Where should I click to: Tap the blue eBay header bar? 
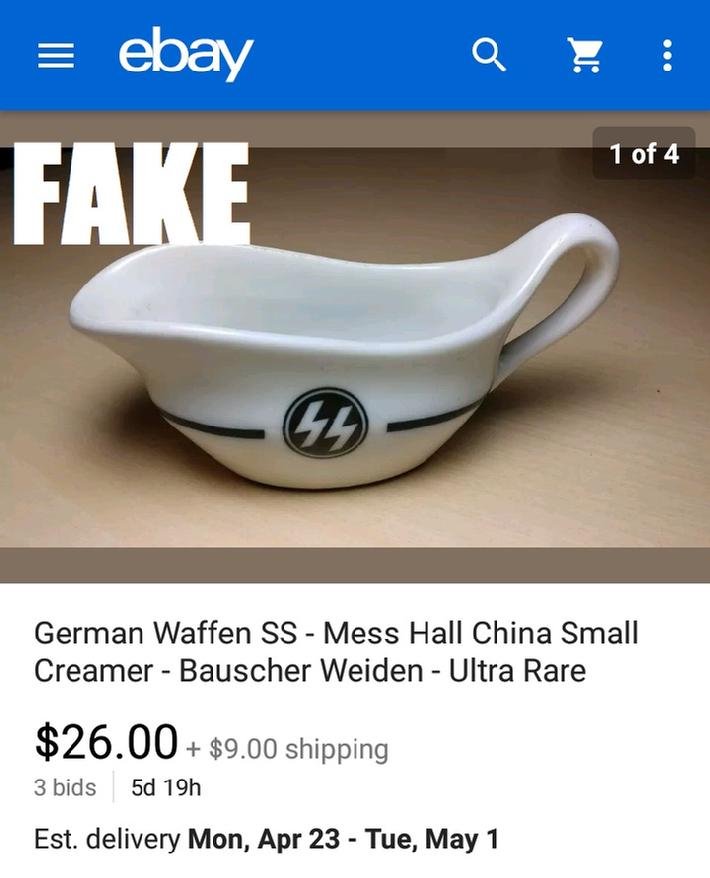coord(355,55)
